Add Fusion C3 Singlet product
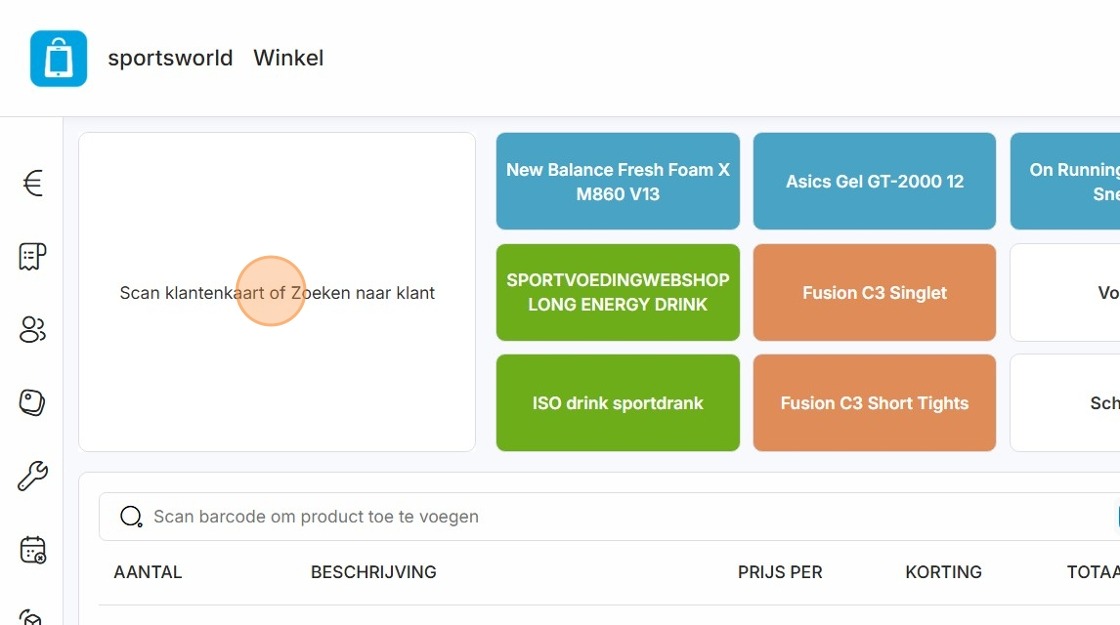1120x625 pixels. [x=874, y=292]
